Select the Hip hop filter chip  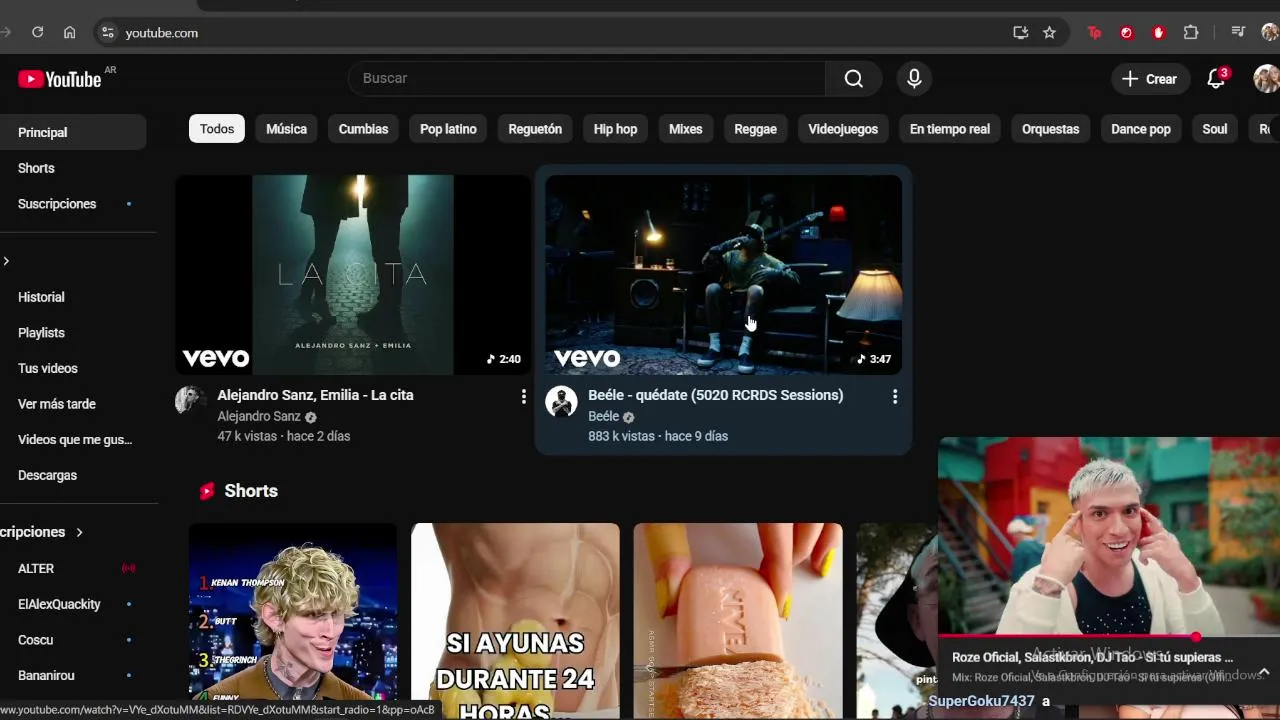[x=615, y=129]
